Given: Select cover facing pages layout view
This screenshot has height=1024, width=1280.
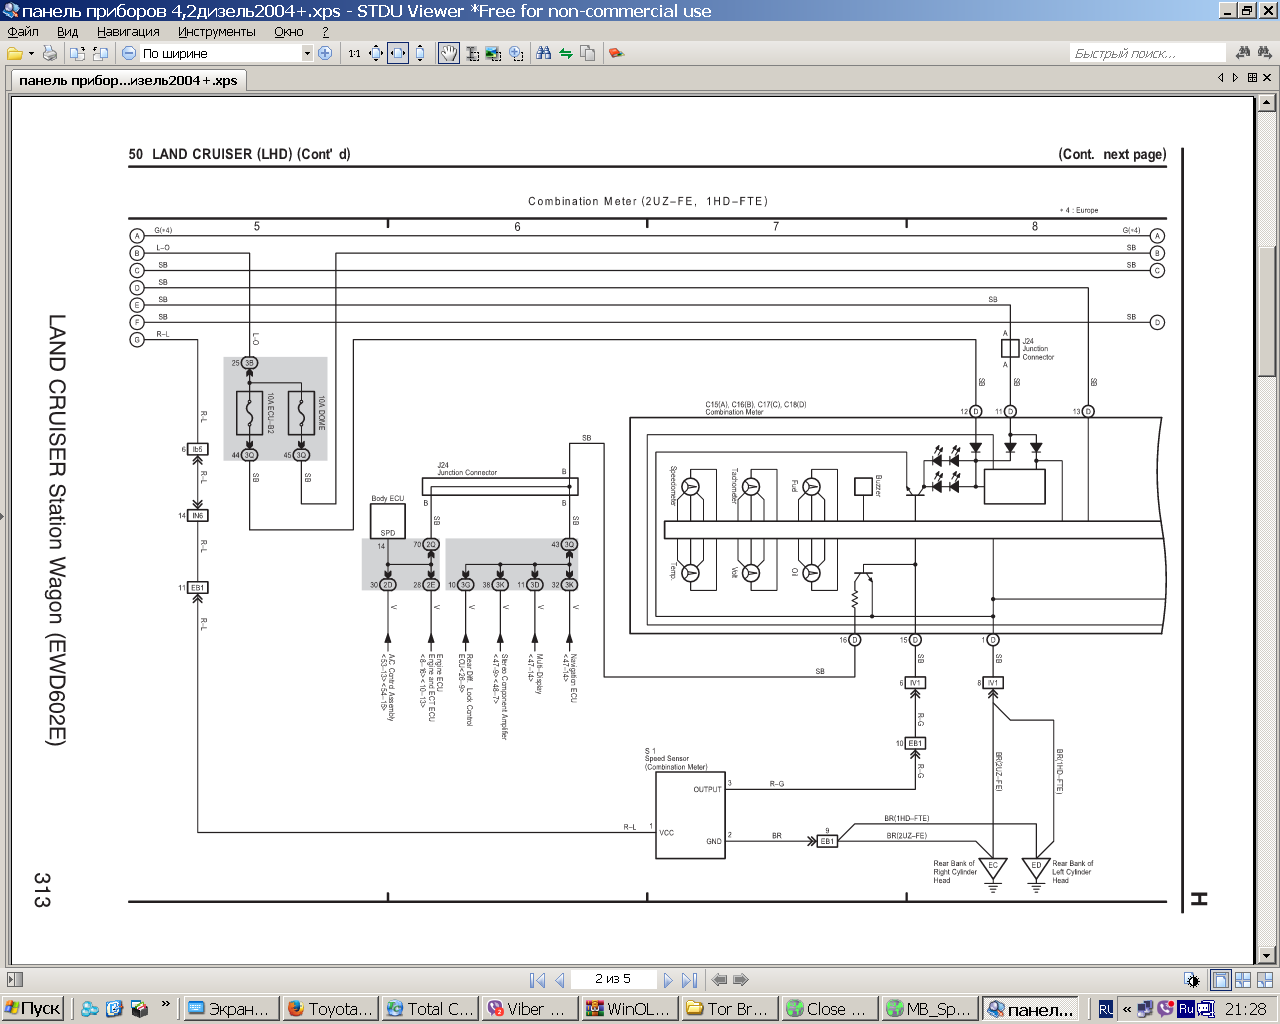Looking at the screenshot, I should pyautogui.click(x=1263, y=980).
